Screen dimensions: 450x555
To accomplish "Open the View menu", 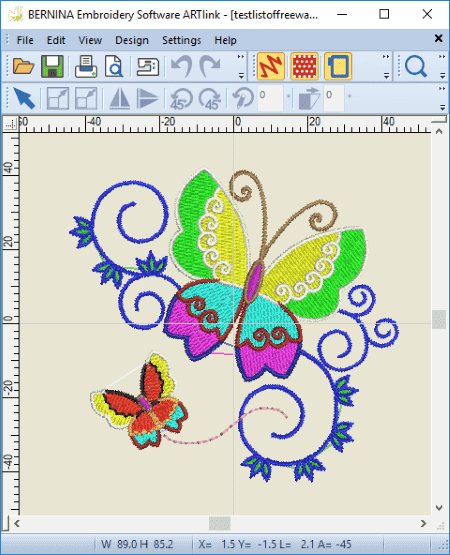I will [x=90, y=40].
